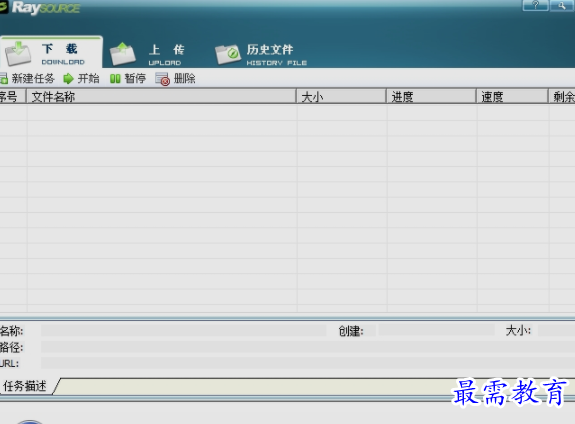Sort by 剩余 column header
The height and width of the screenshot is (424, 575).
[x=562, y=96]
